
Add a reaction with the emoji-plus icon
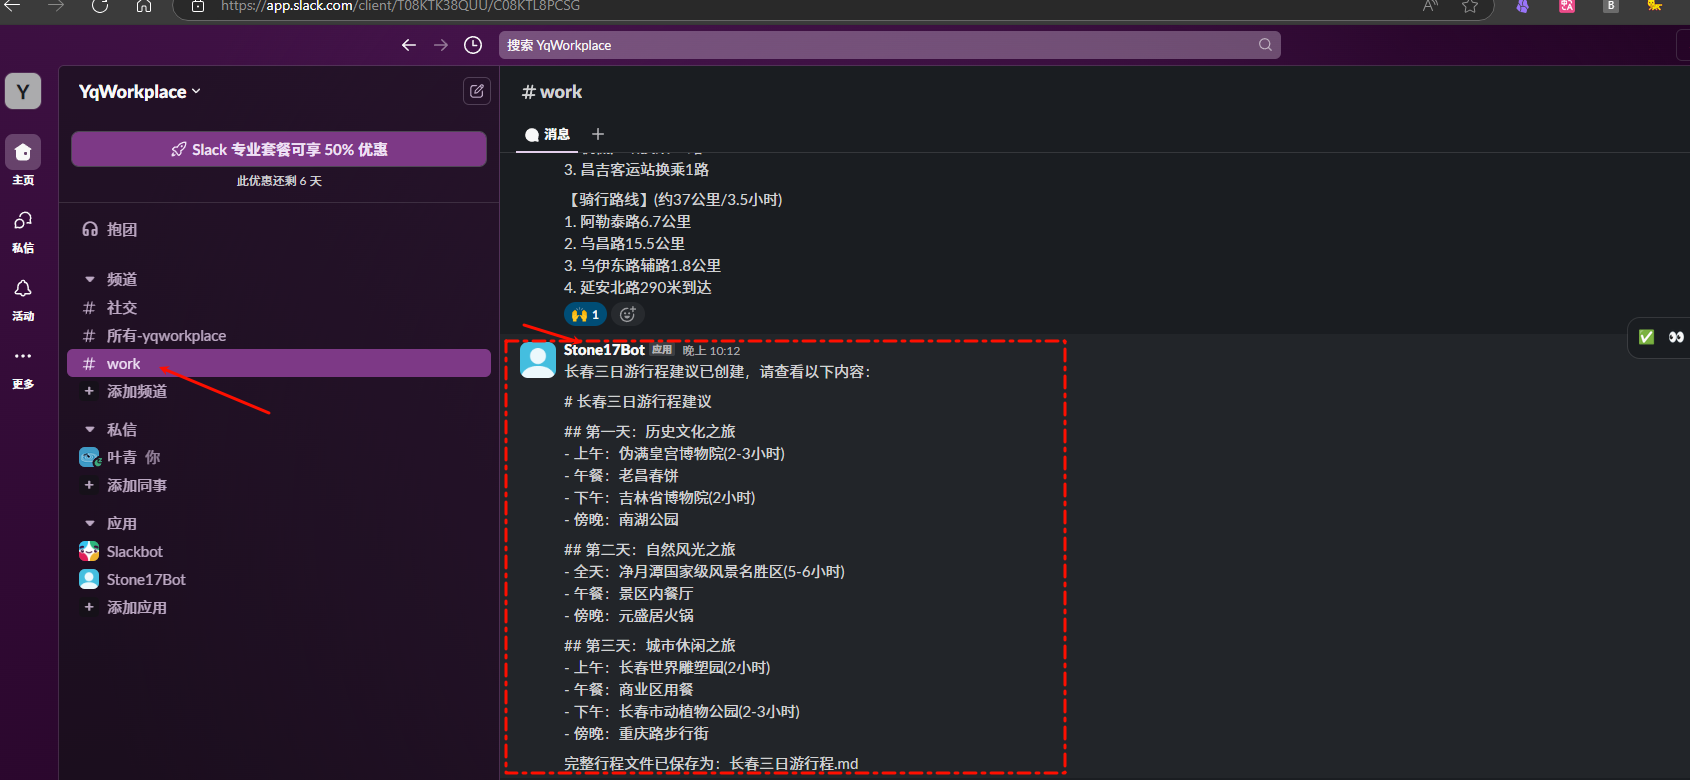coord(627,314)
